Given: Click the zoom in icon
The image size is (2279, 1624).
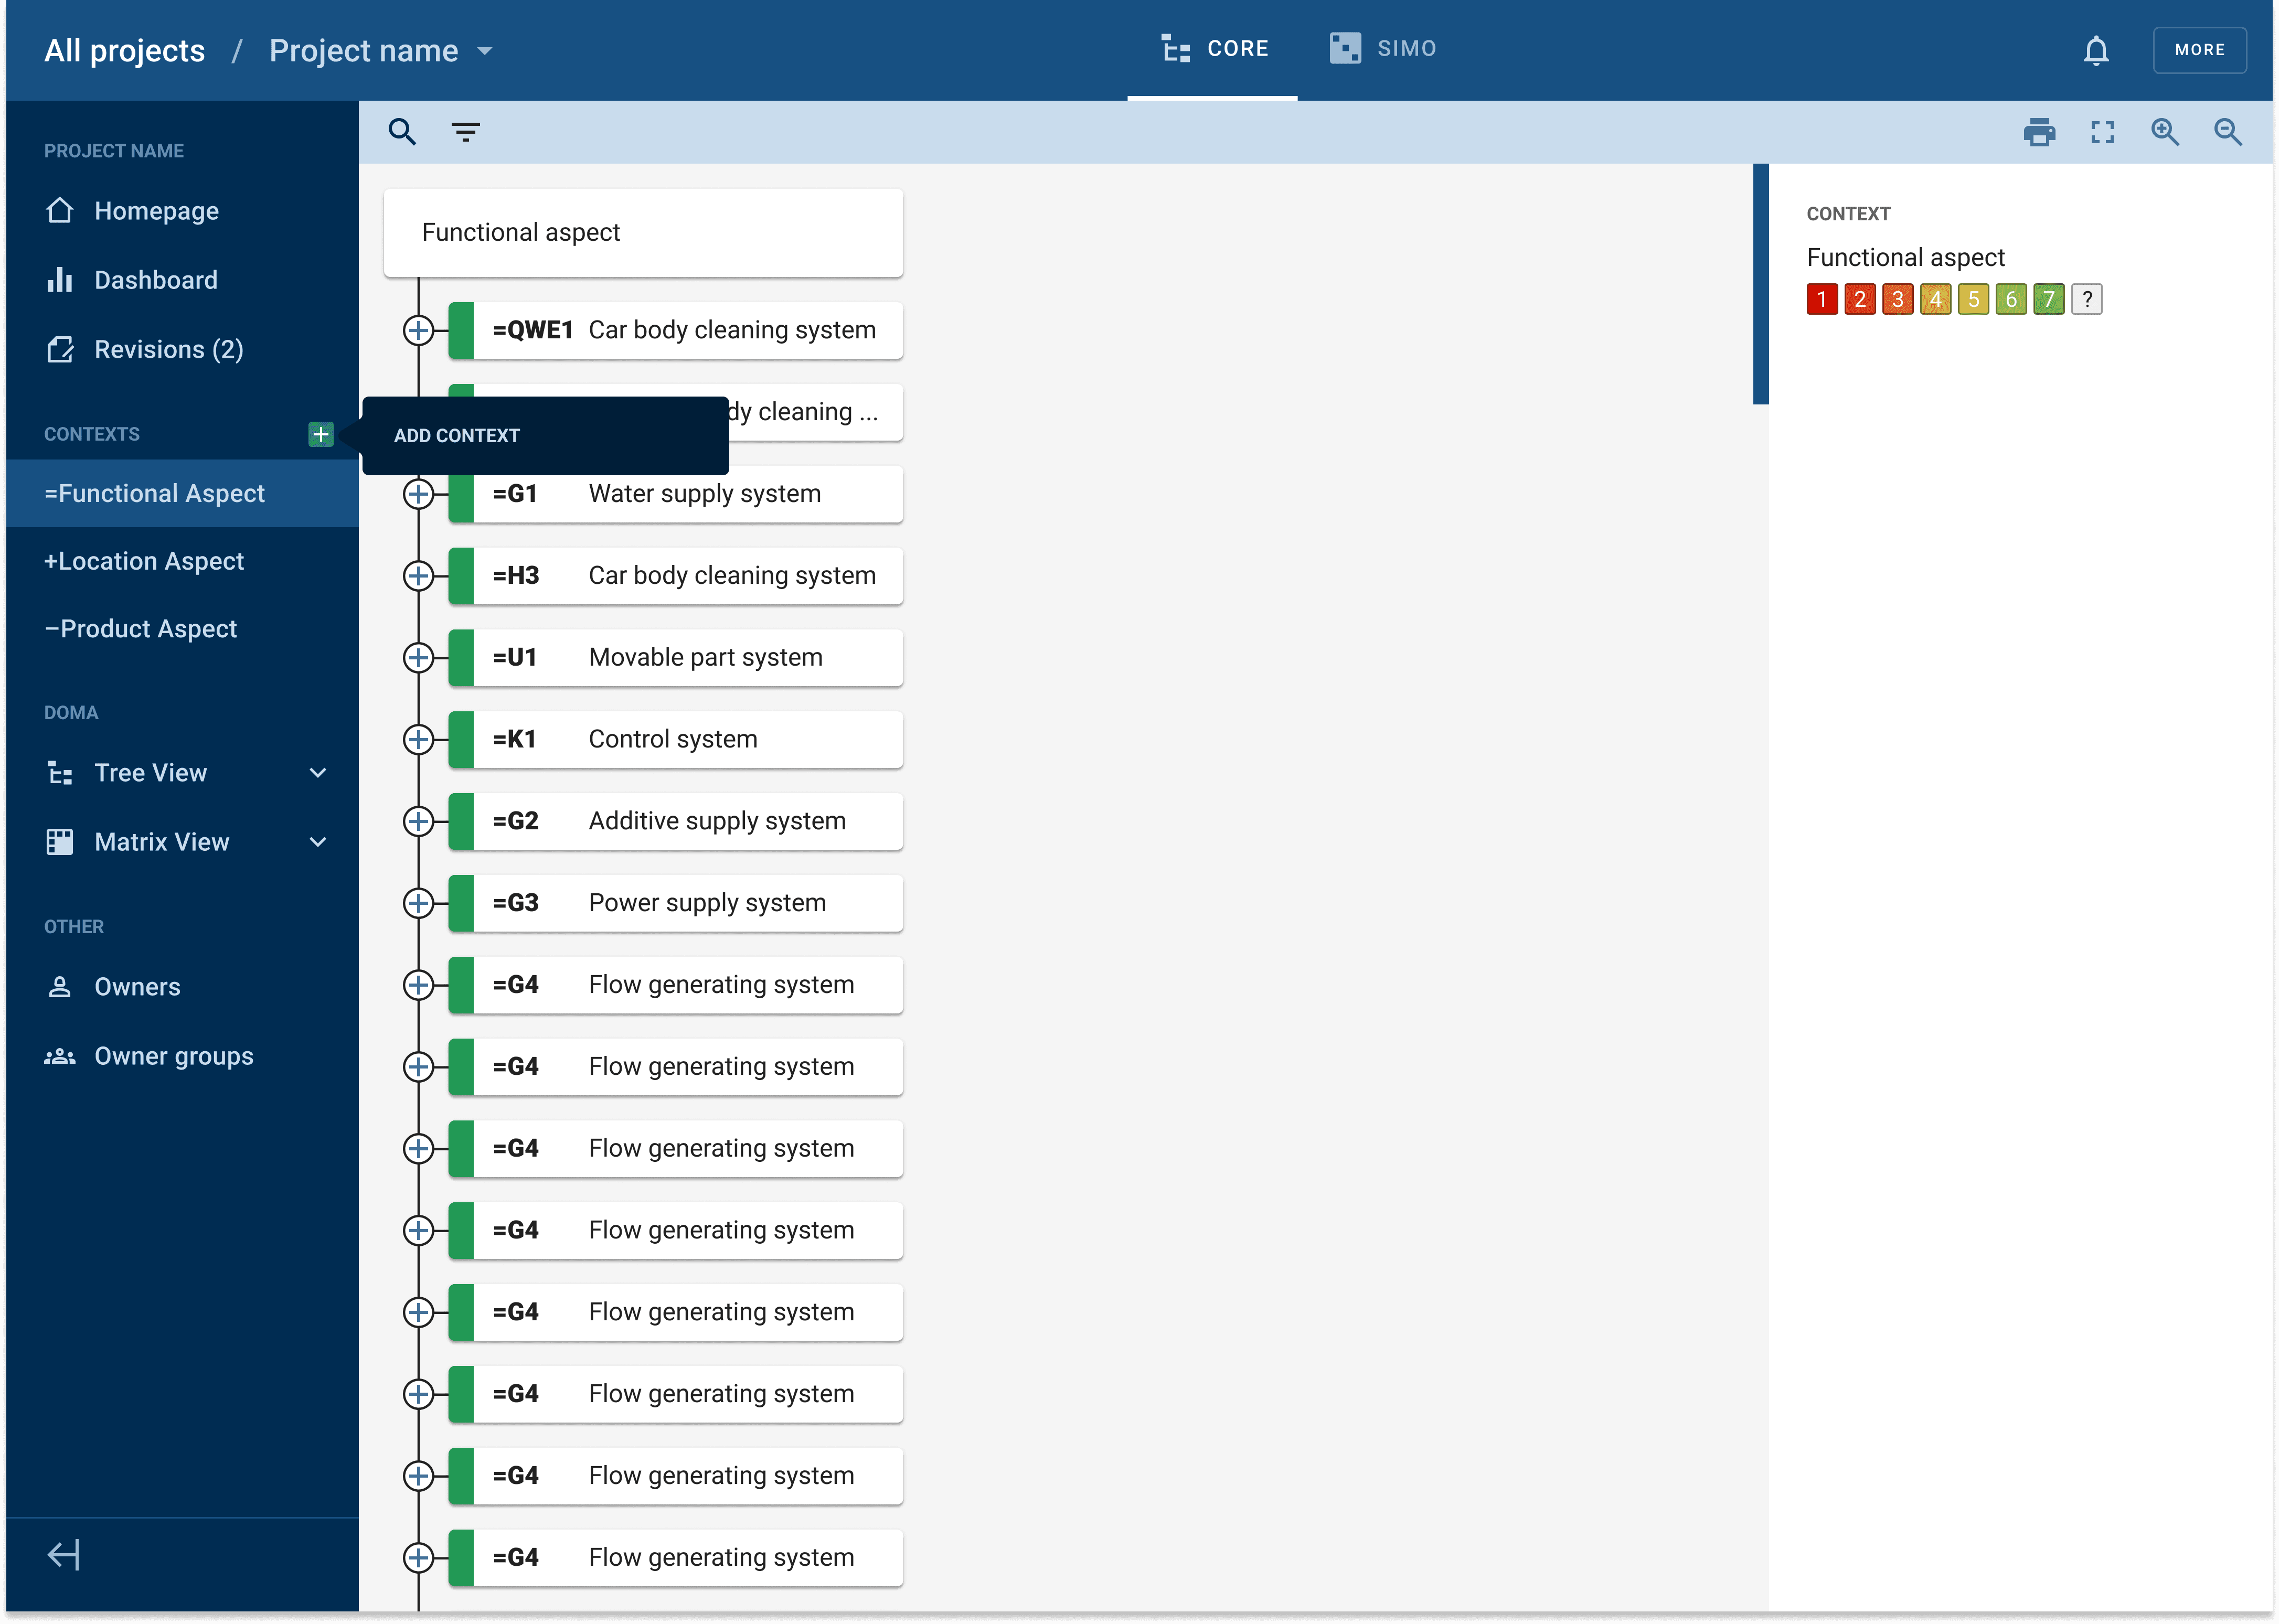Looking at the screenshot, I should [2165, 132].
